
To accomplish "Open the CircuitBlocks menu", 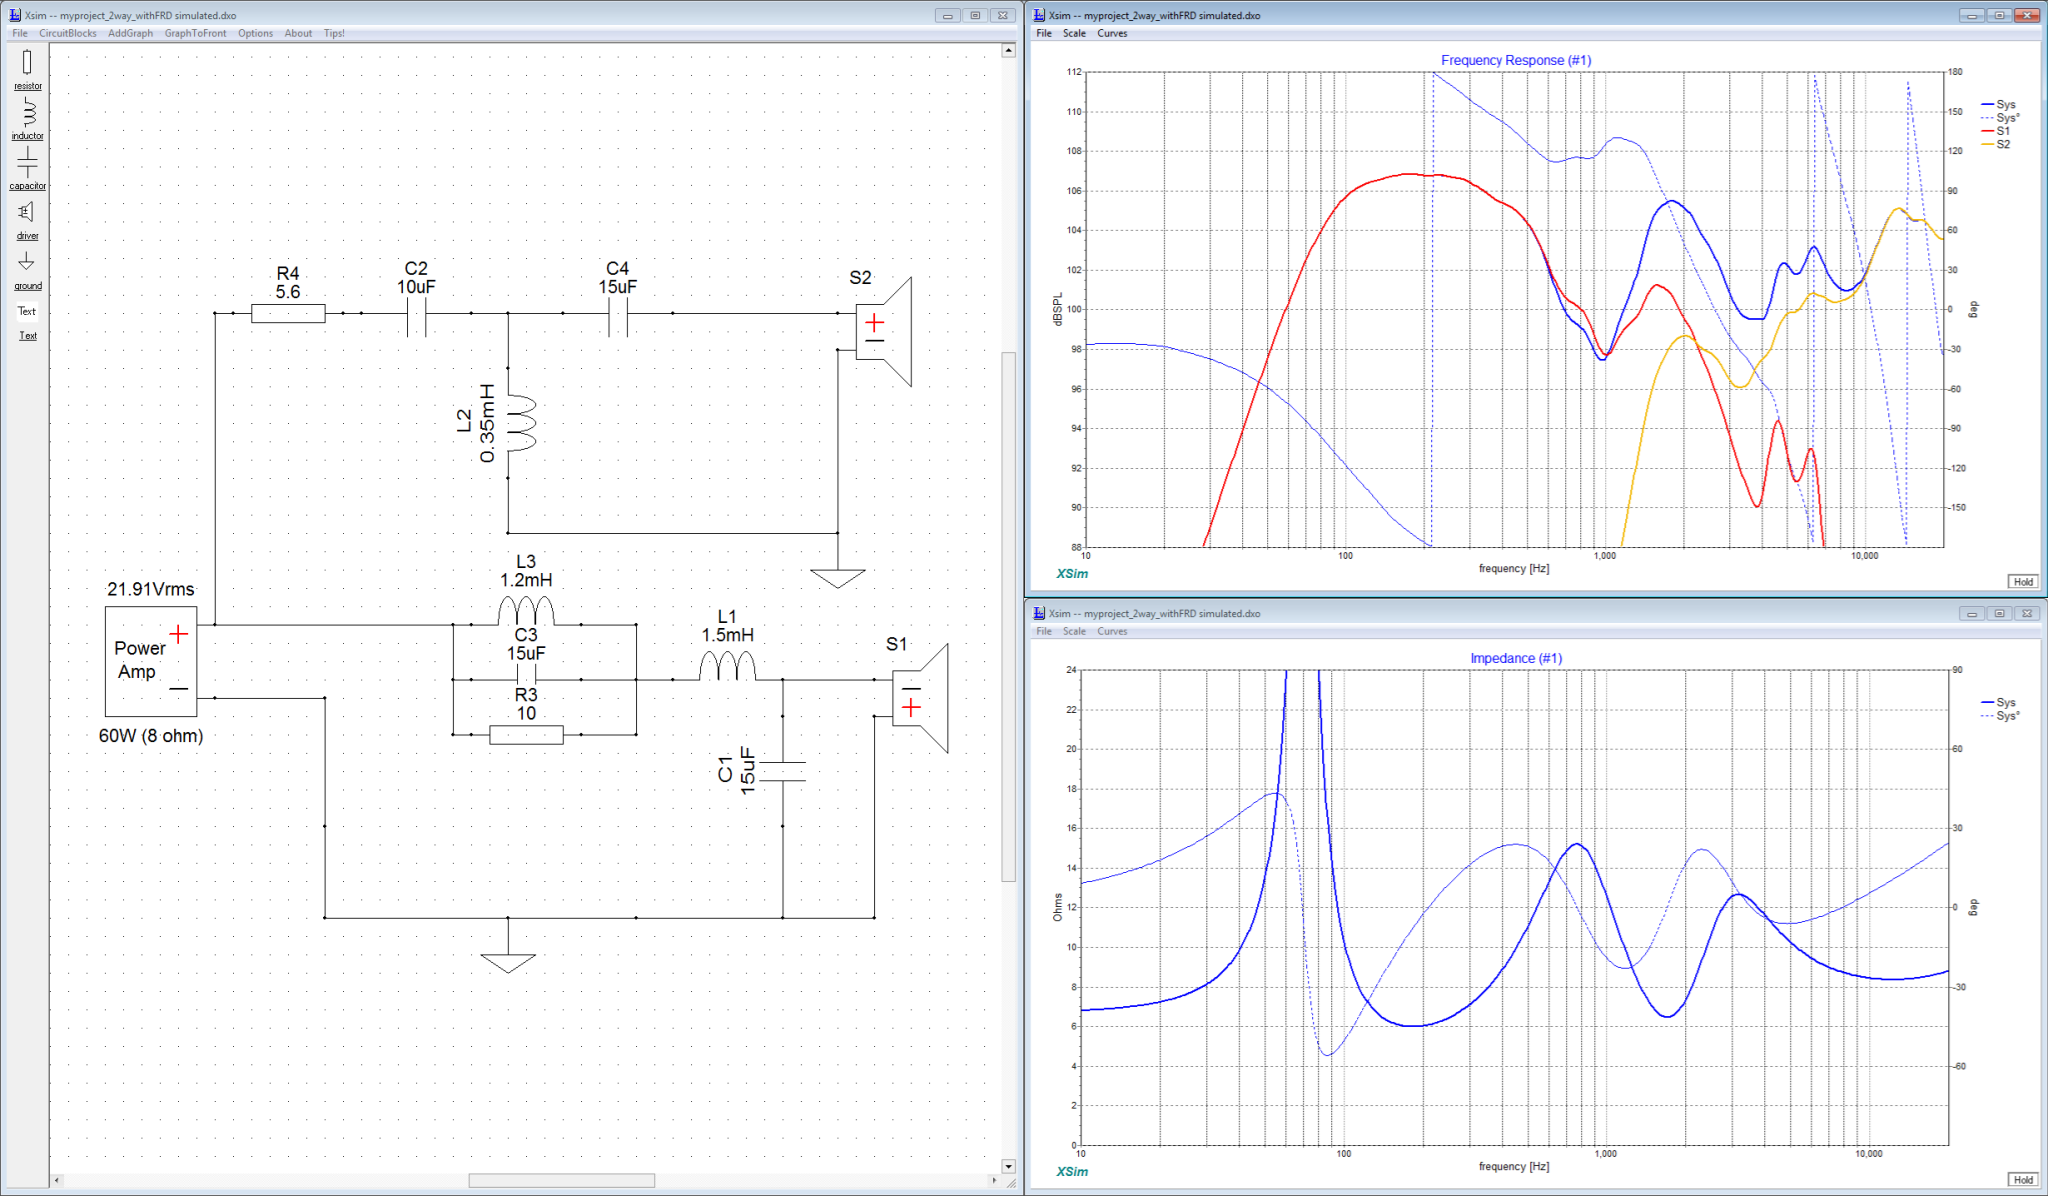I will coord(68,33).
